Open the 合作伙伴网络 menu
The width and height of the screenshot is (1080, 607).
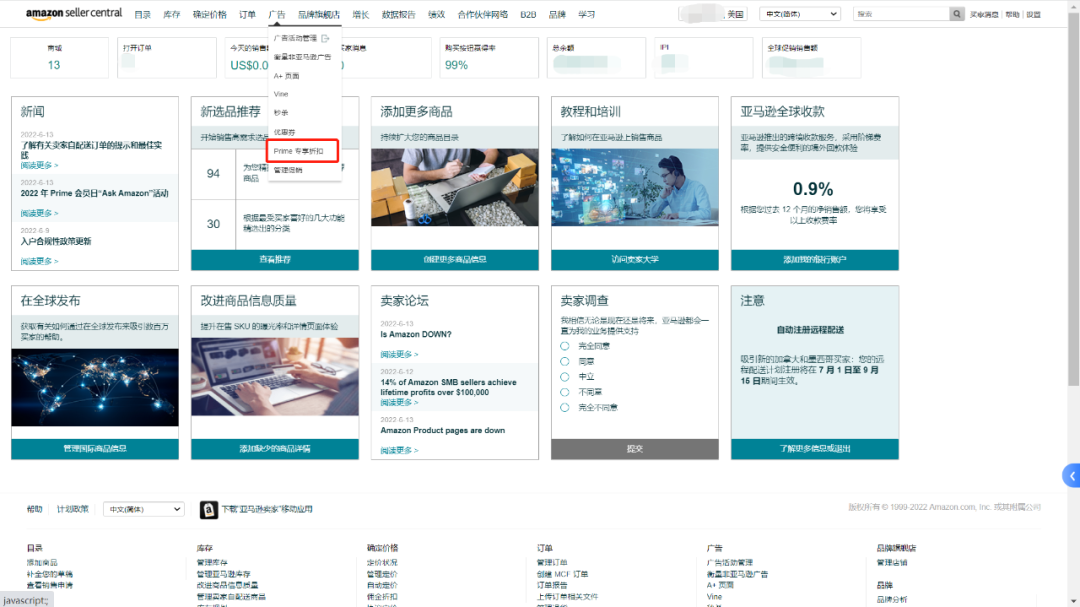point(482,14)
